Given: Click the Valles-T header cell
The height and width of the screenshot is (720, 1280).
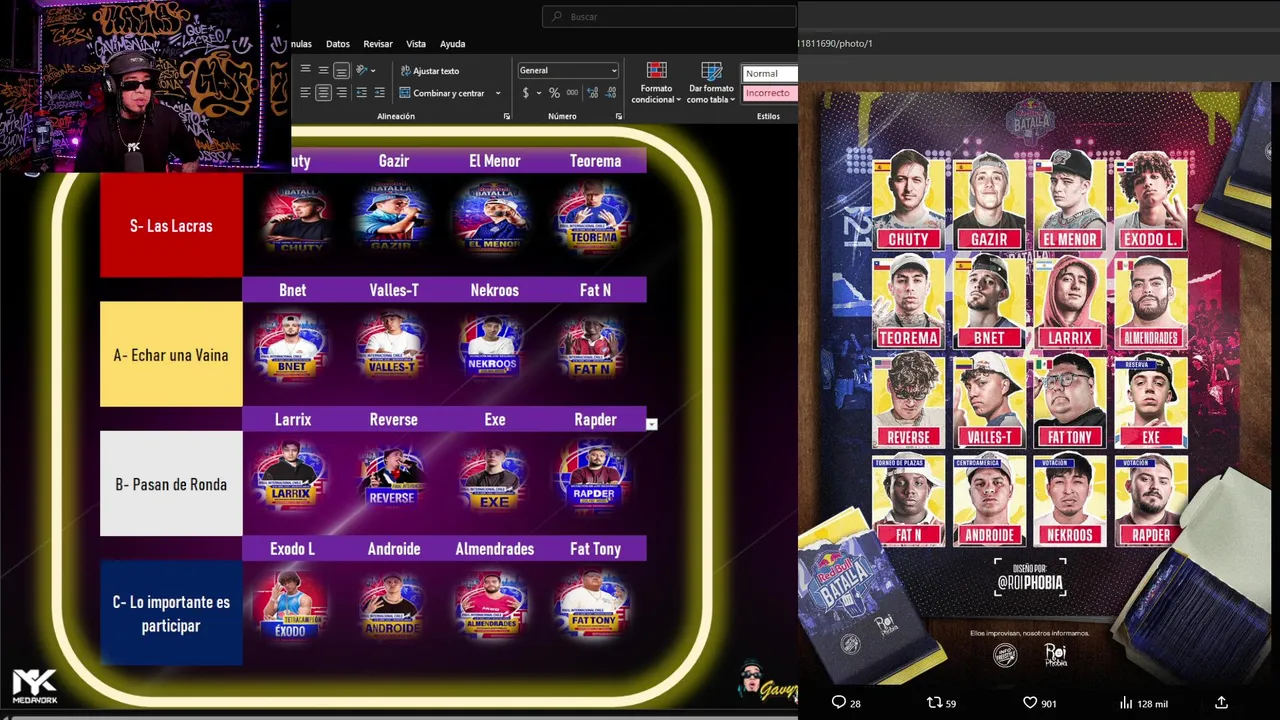Looking at the screenshot, I should 394,290.
